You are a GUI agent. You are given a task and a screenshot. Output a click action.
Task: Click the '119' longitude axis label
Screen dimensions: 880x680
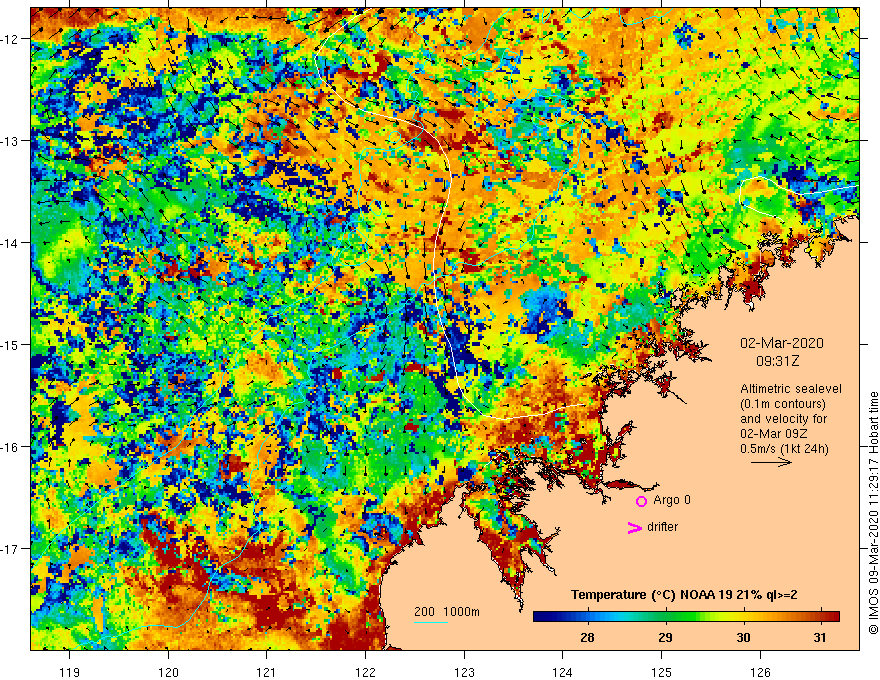pos(70,672)
